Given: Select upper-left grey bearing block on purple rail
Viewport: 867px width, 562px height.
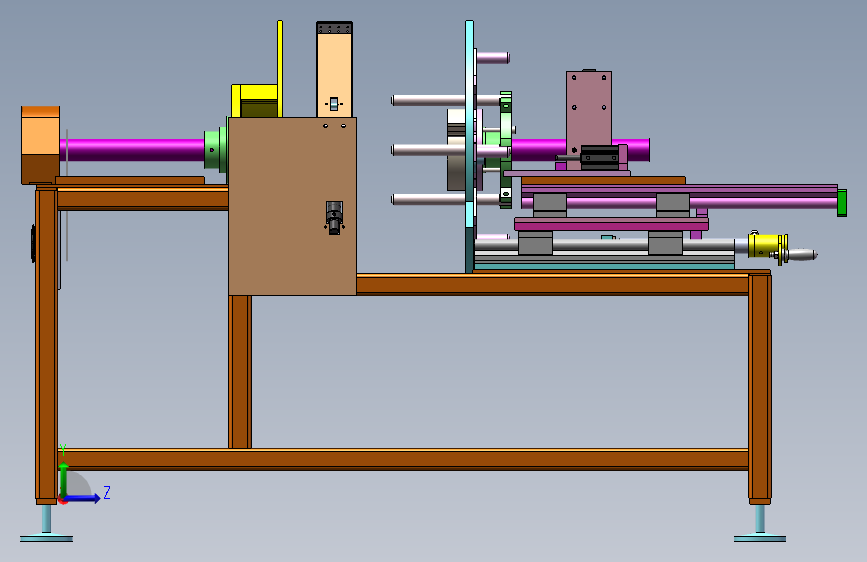Looking at the screenshot, I should (x=550, y=205).
